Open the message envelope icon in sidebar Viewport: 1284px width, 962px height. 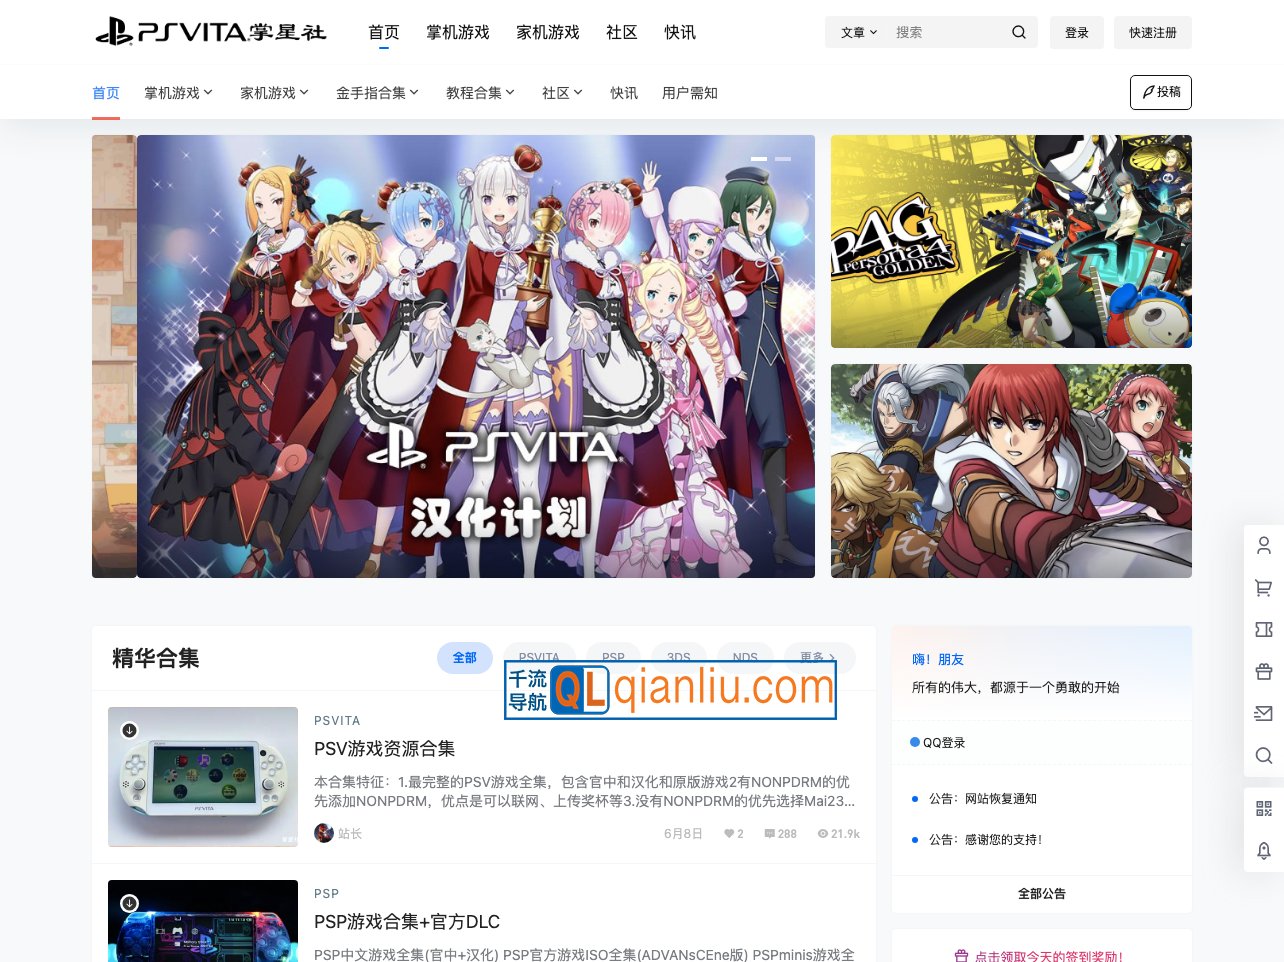[x=1264, y=713]
